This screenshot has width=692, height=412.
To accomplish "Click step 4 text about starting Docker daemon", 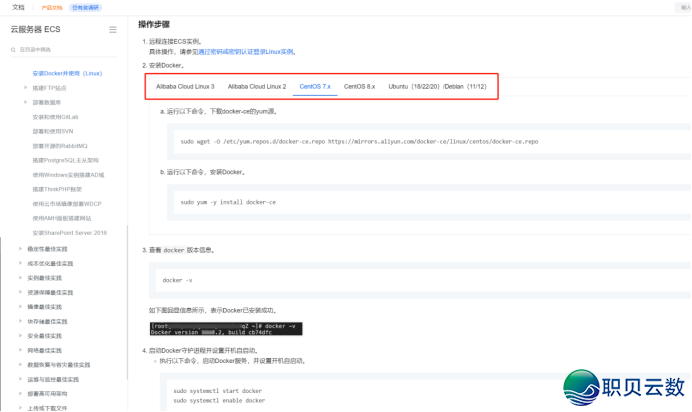I will pyautogui.click(x=203, y=351).
